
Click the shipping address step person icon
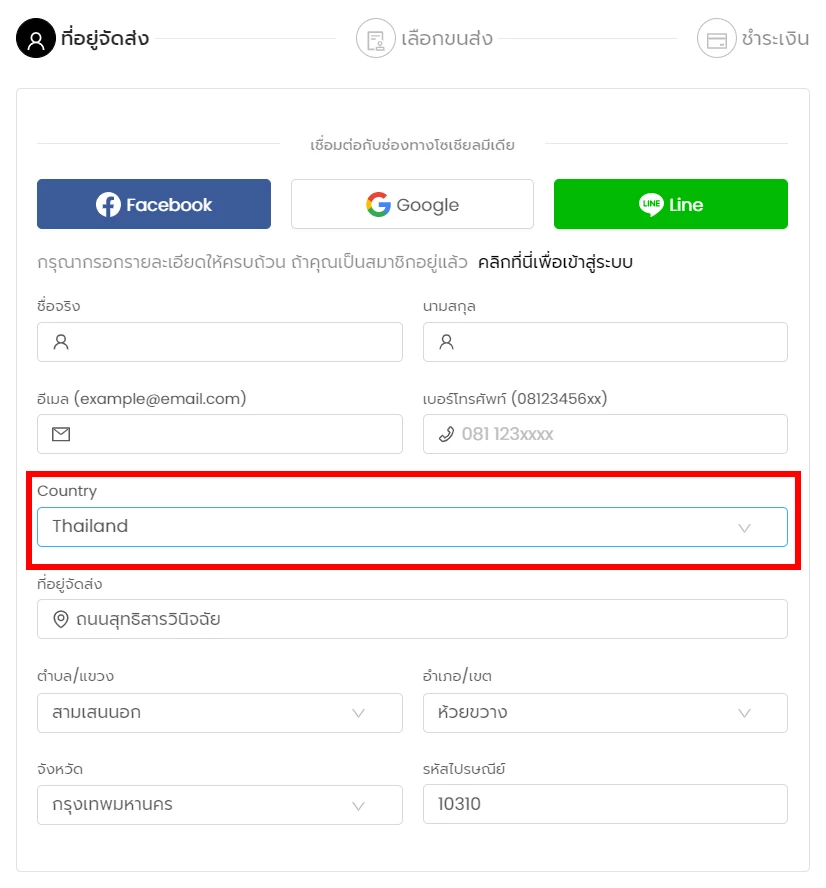pos(36,39)
